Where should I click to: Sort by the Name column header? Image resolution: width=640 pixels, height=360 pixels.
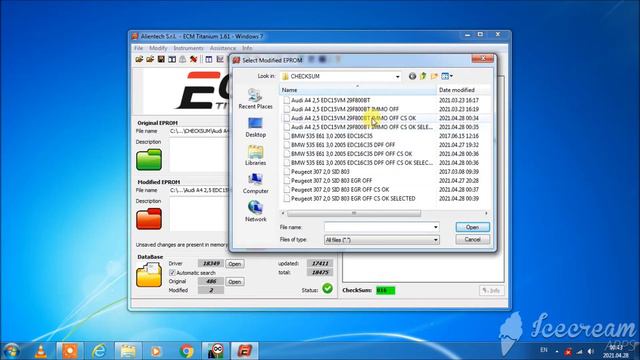point(358,90)
